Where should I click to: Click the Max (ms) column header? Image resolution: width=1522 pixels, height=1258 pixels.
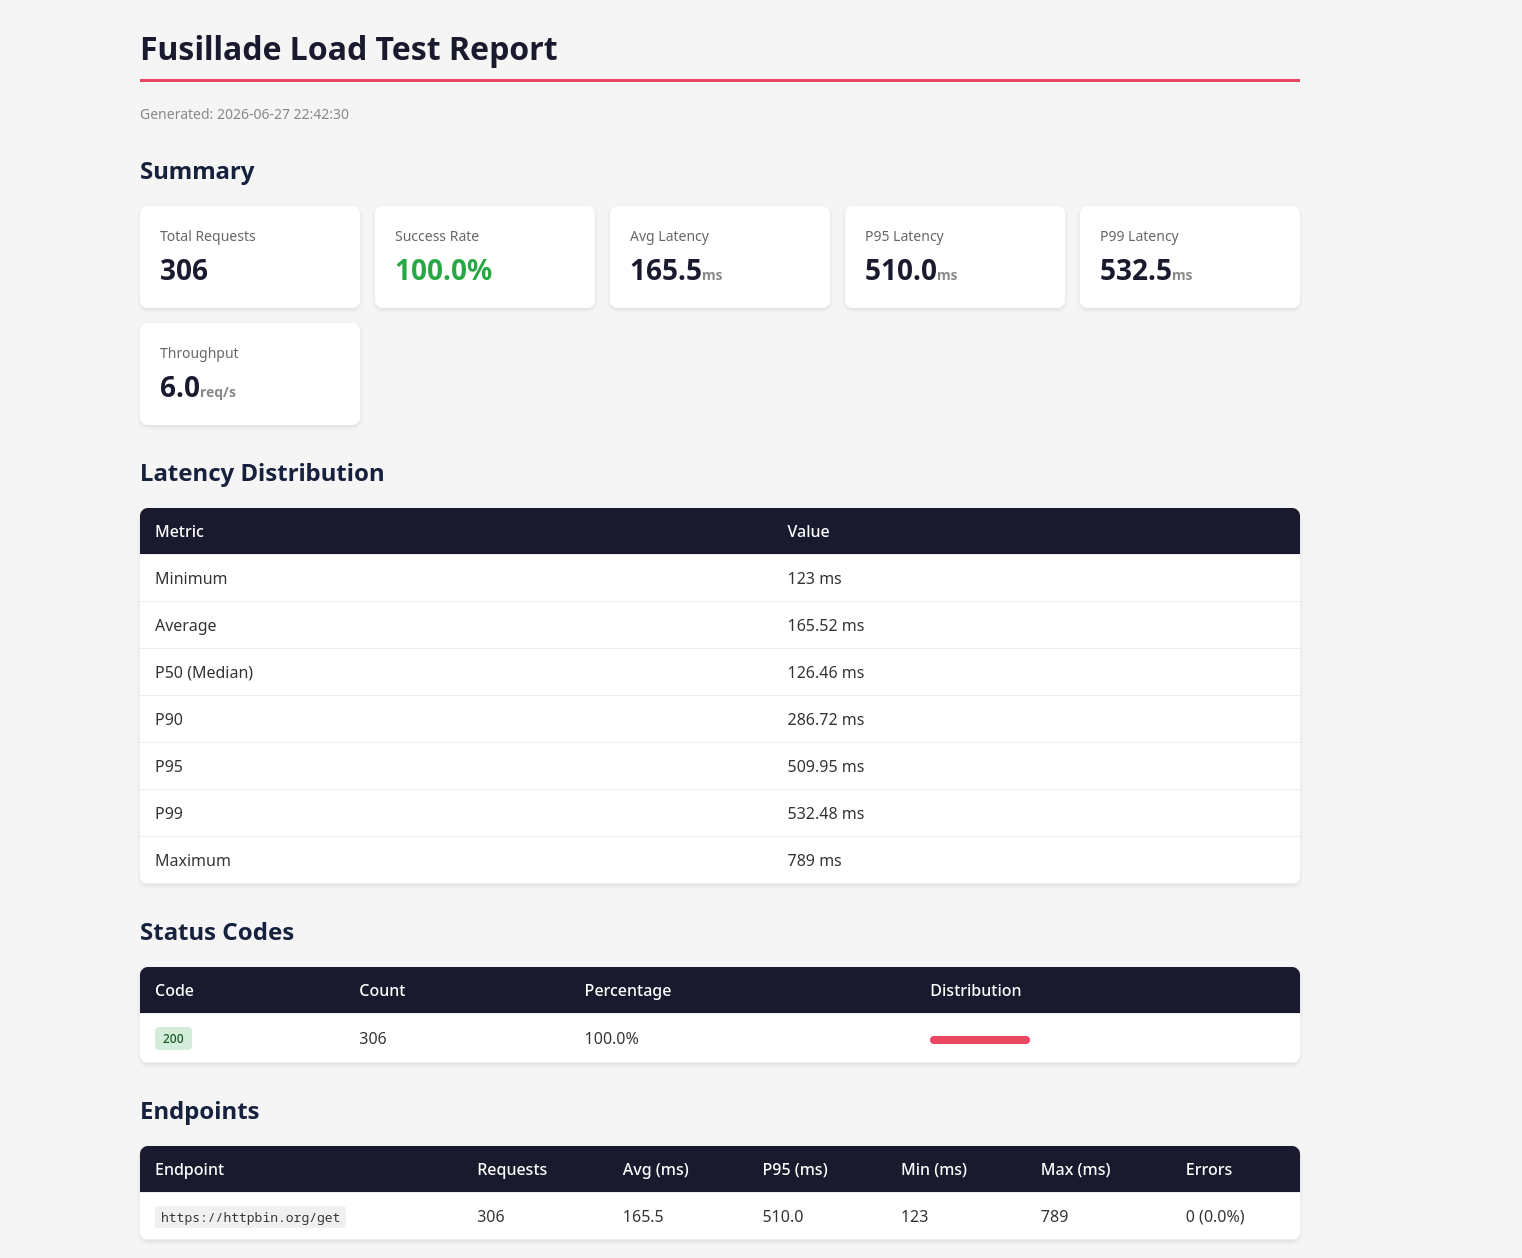pyautogui.click(x=1075, y=1169)
